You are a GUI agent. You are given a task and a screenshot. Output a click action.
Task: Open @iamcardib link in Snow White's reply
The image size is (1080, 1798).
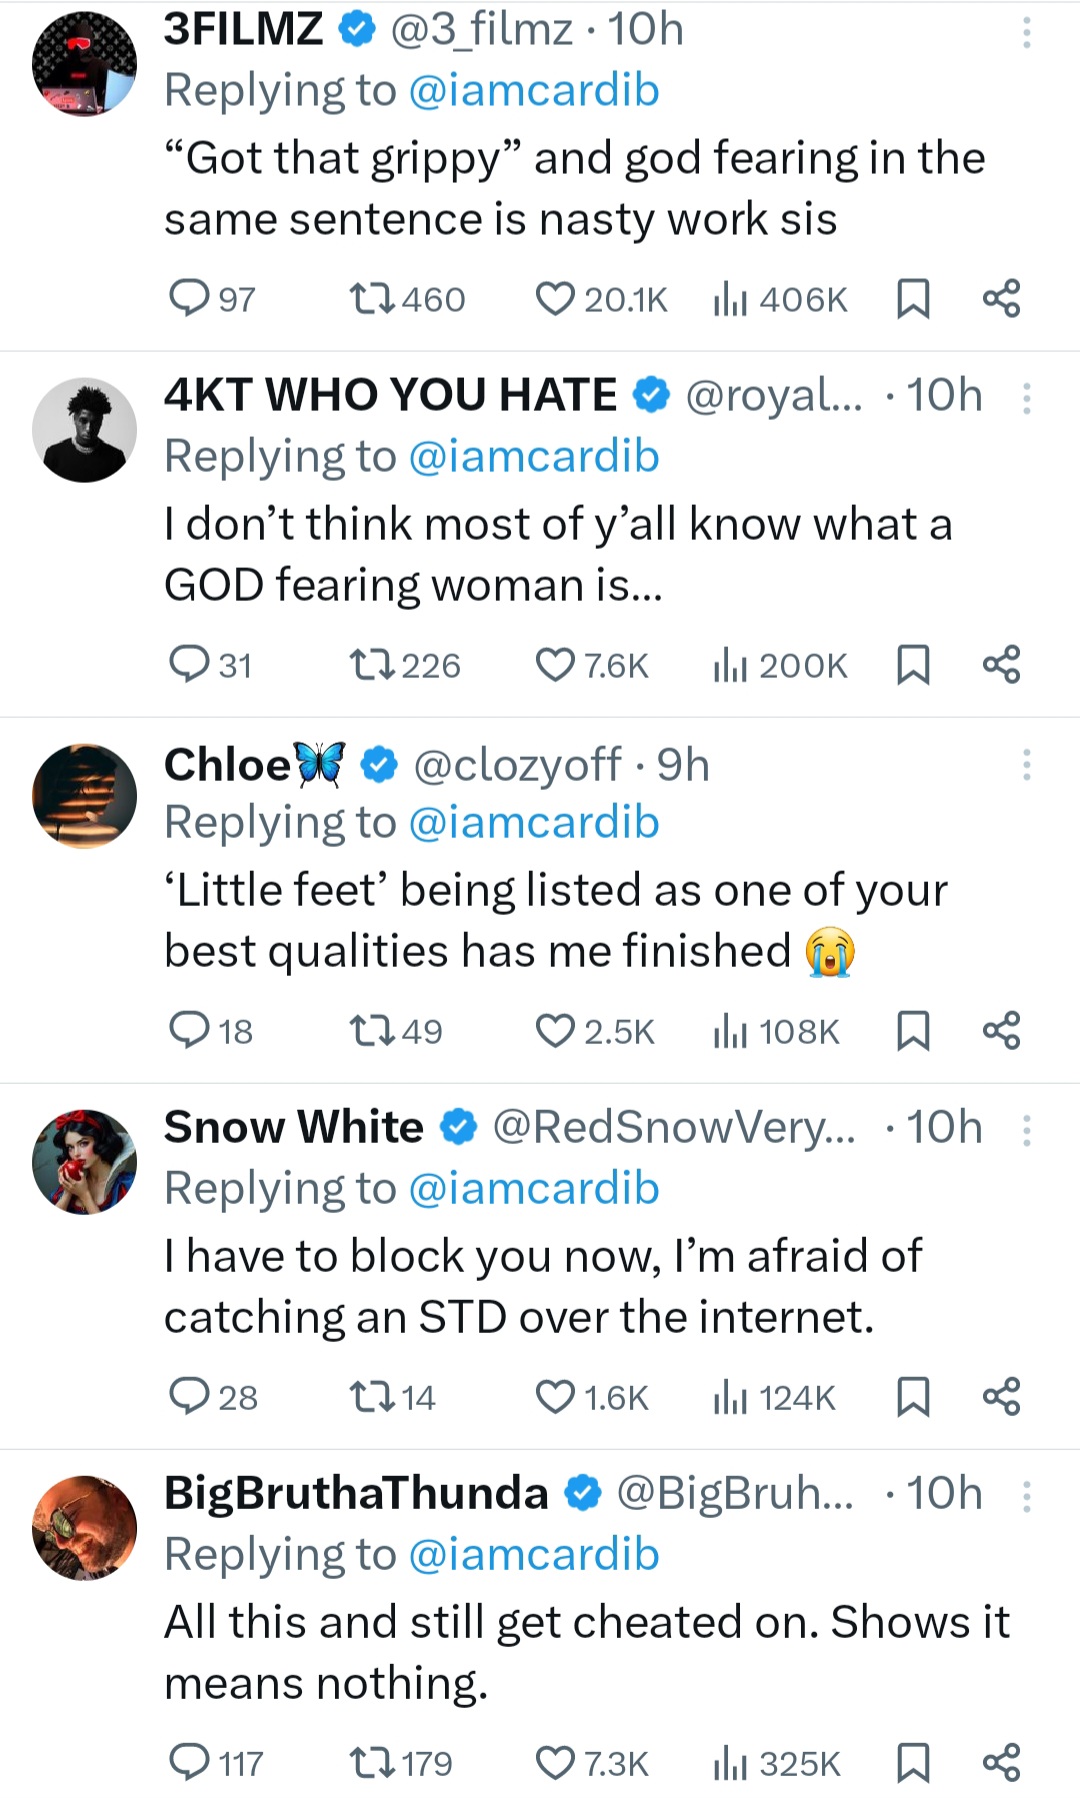(534, 1189)
